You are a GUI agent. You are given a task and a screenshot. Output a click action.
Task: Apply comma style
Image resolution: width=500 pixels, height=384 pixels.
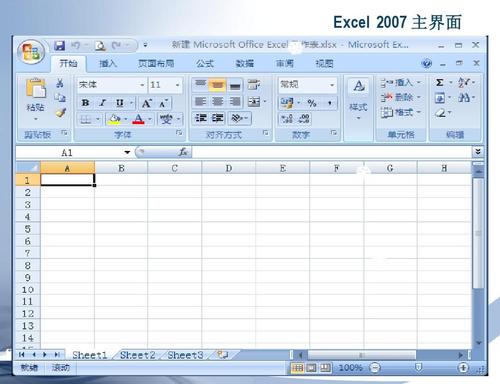[x=330, y=103]
